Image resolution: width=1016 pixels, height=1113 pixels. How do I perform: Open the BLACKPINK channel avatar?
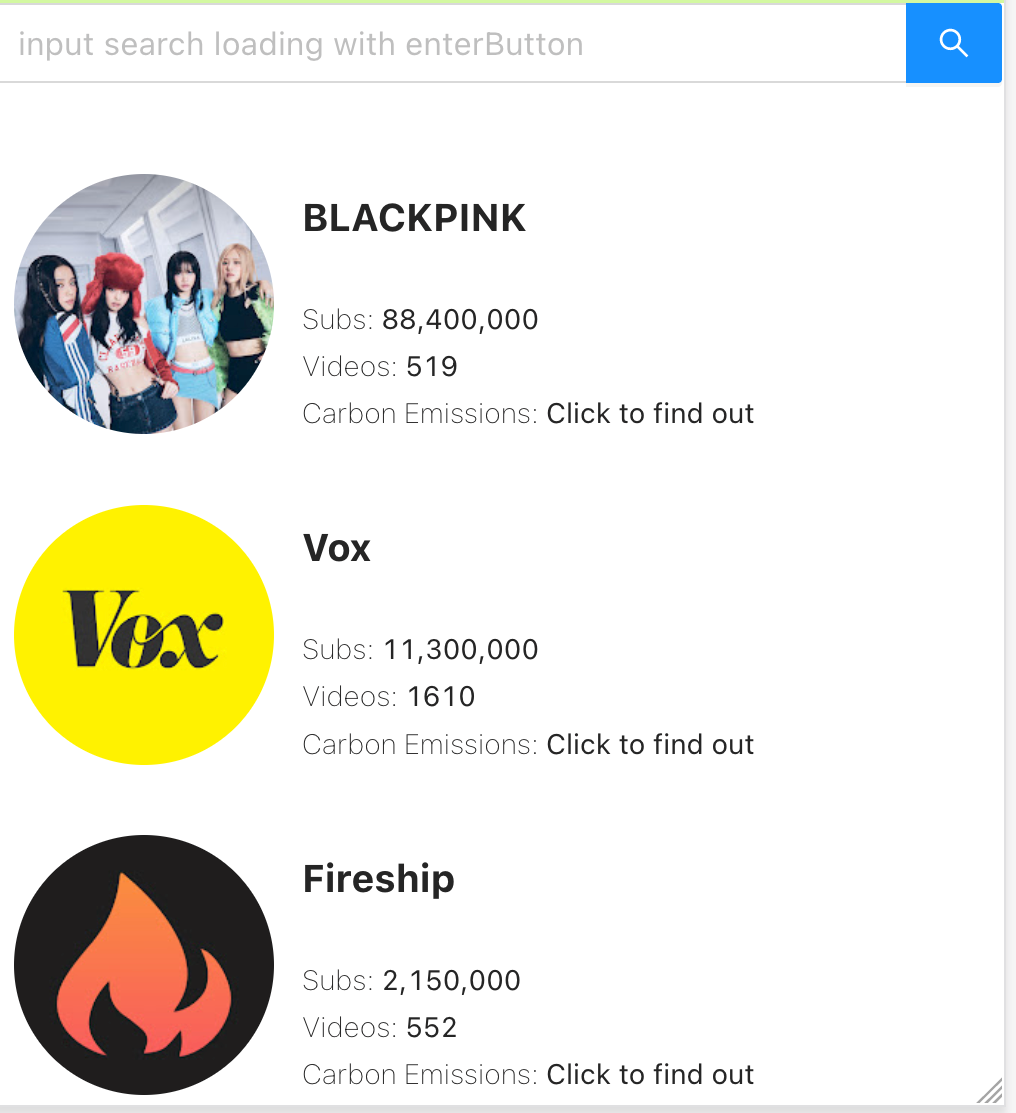point(144,304)
